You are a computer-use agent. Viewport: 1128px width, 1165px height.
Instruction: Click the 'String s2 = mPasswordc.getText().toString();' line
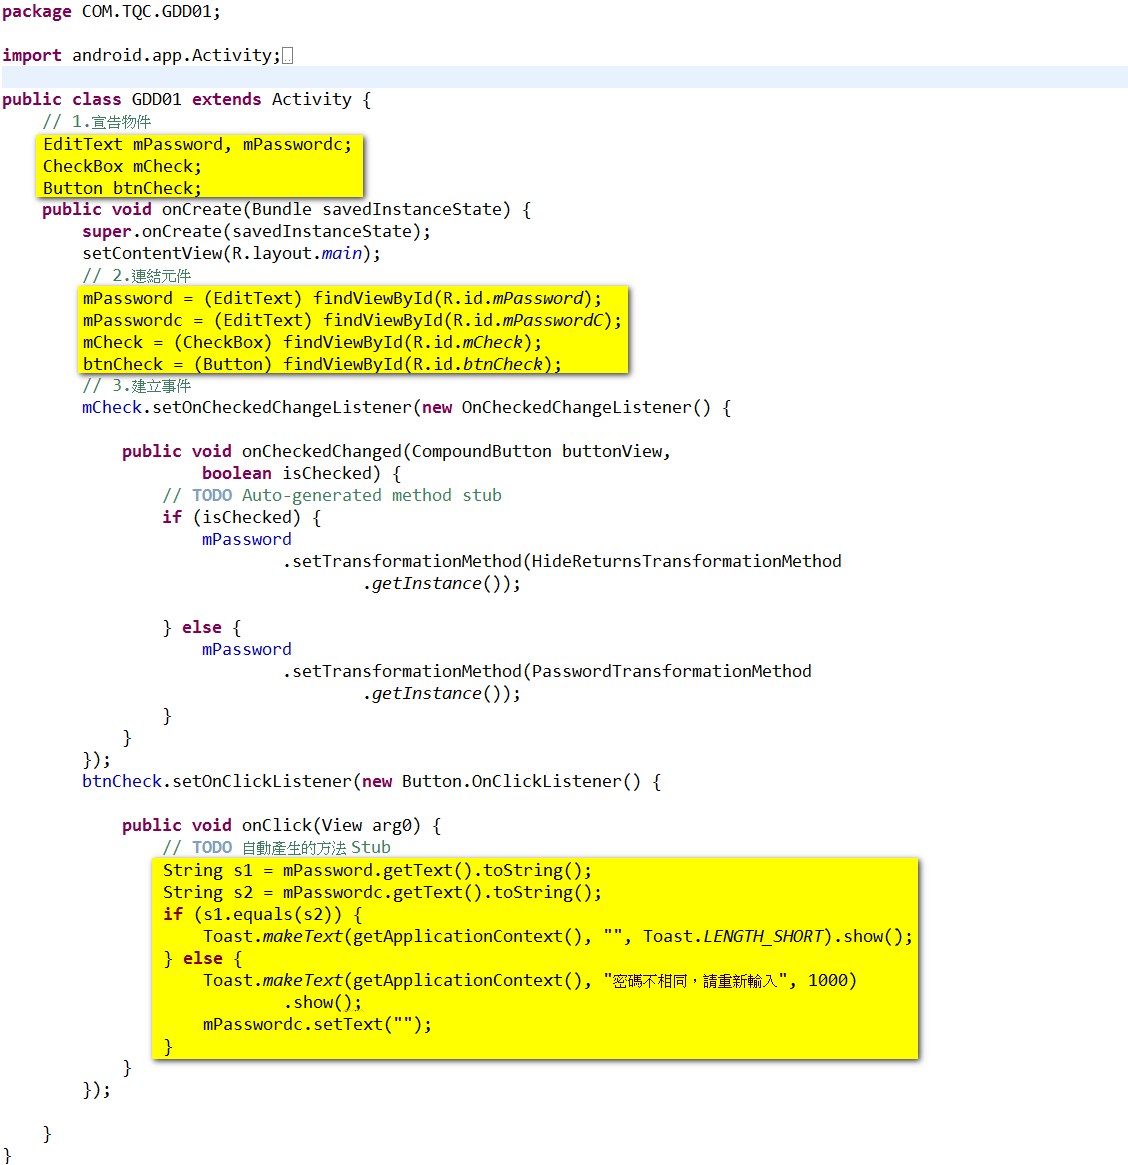click(382, 892)
